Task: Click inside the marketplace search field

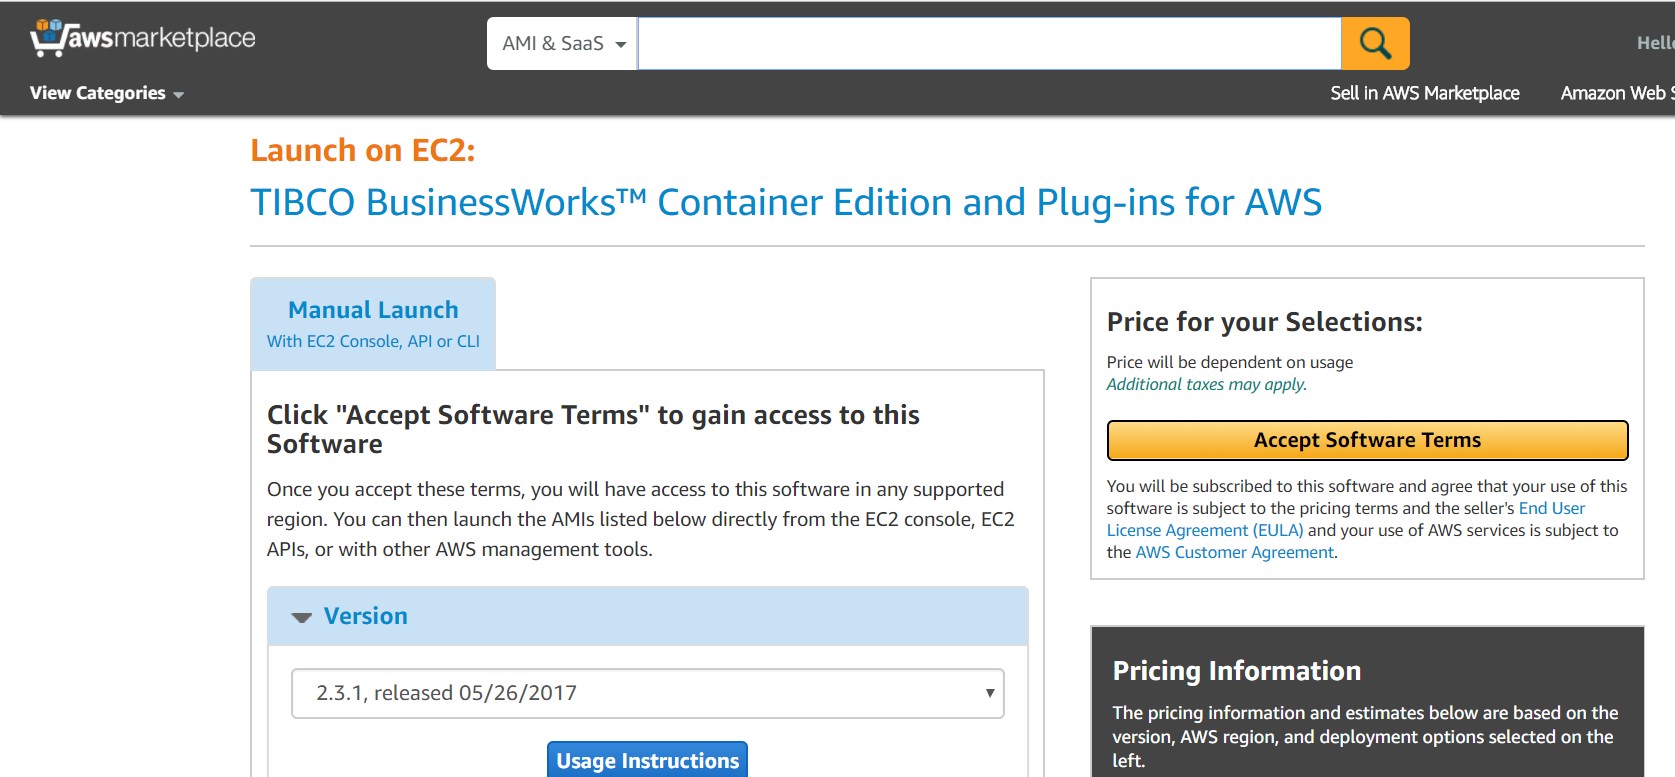Action: tap(988, 44)
